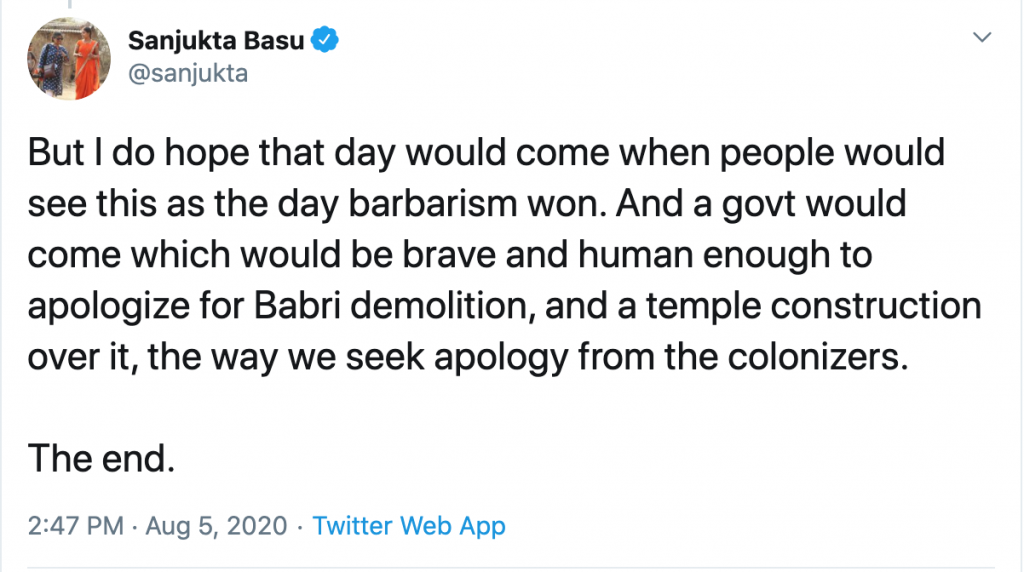Click the person in blue in avatar
Image resolution: width=1024 pixels, height=572 pixels.
[54, 65]
